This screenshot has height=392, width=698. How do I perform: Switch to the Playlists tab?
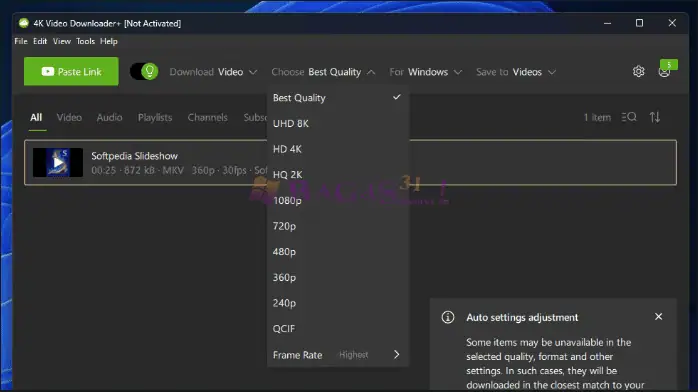tap(155, 117)
